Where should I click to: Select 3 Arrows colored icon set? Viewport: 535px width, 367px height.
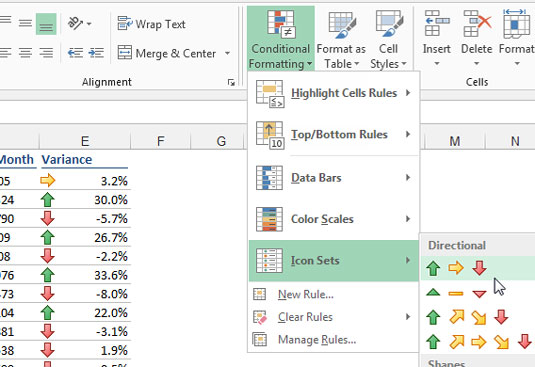pyautogui.click(x=456, y=268)
